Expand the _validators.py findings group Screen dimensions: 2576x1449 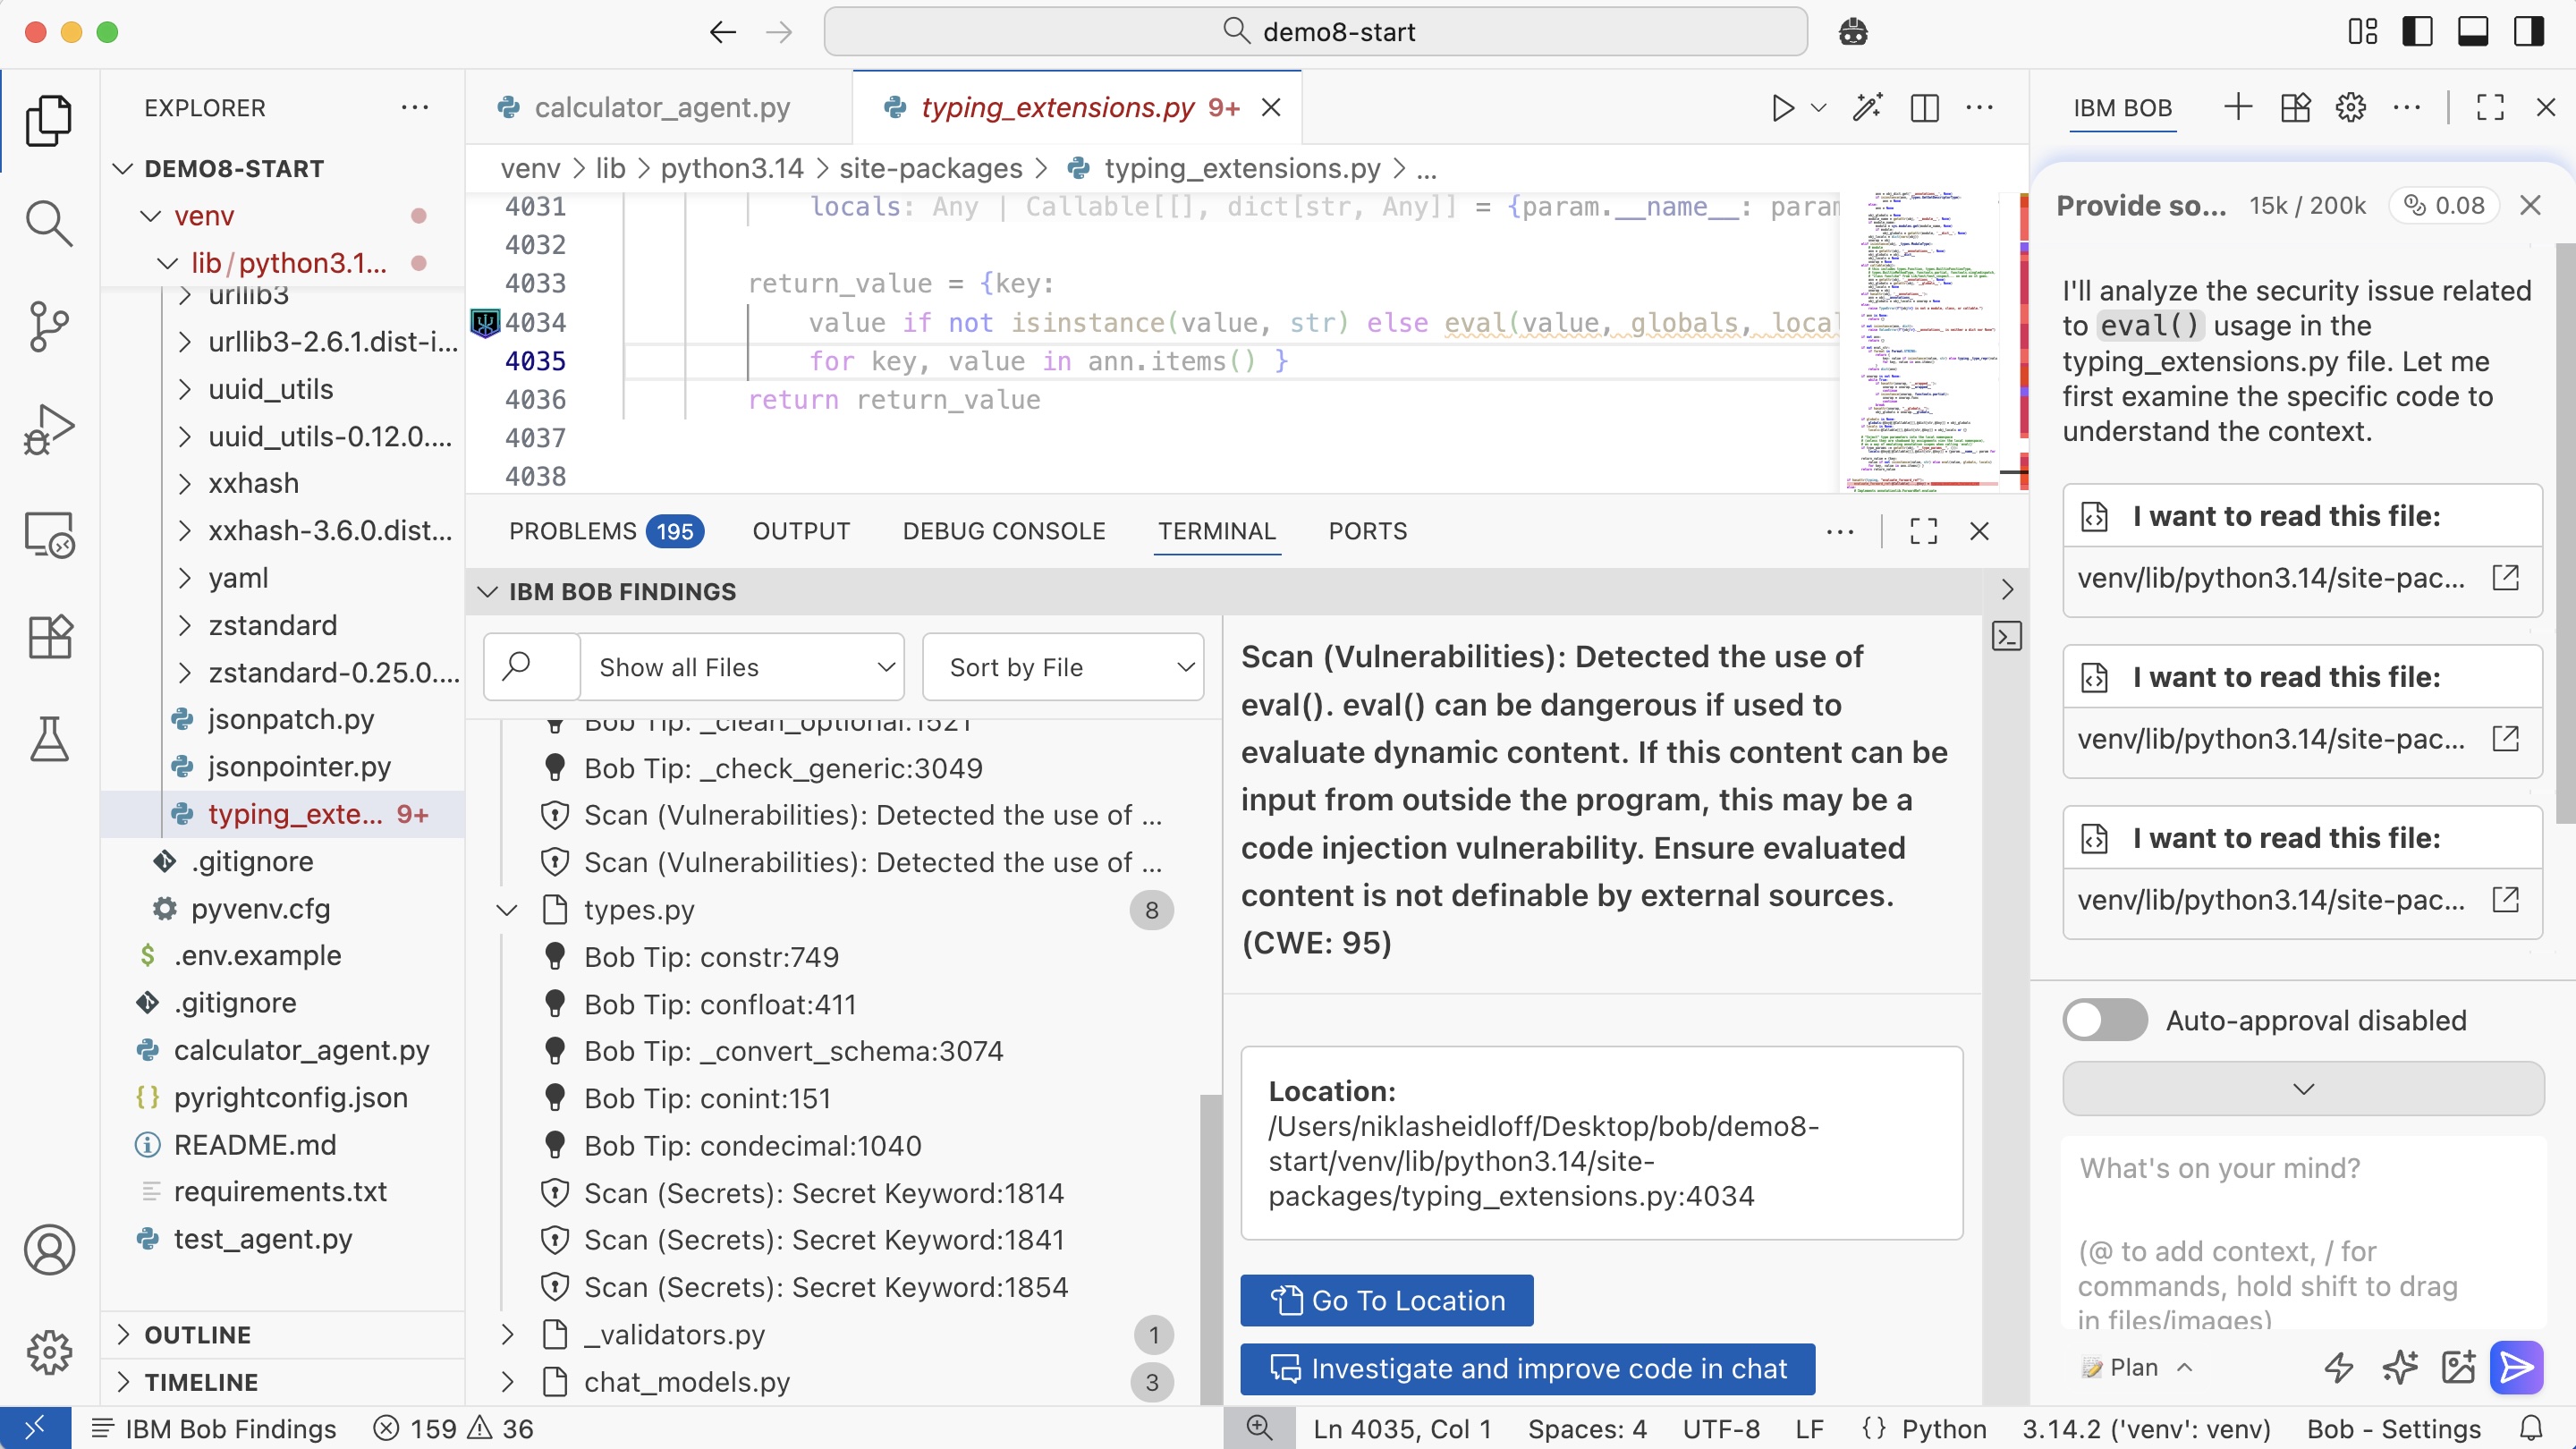coord(507,1334)
